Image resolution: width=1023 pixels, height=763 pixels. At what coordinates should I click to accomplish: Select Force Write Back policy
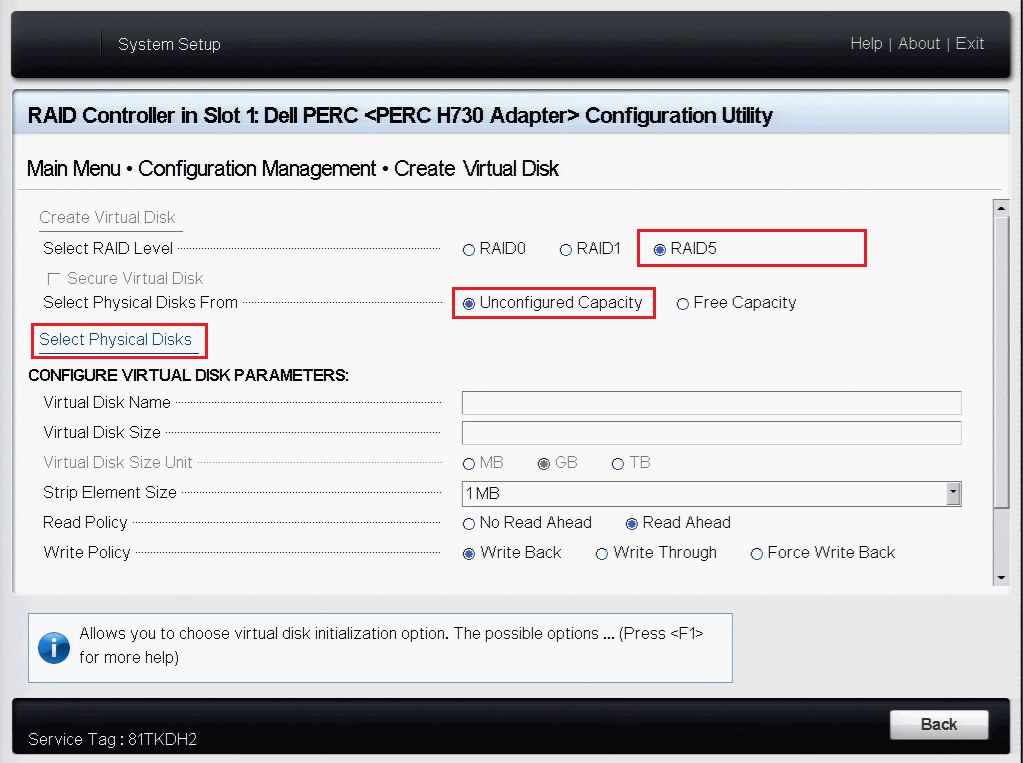pyautogui.click(x=757, y=553)
